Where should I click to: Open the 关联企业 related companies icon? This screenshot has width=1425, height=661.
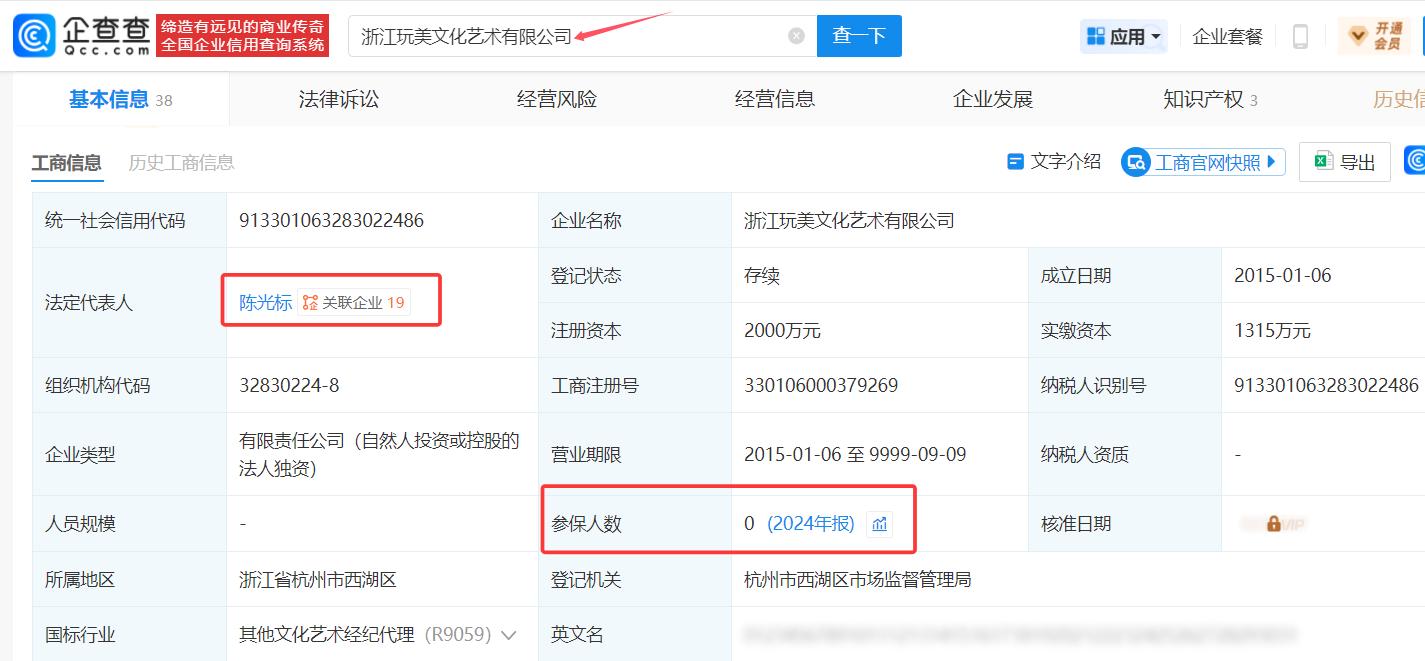tap(309, 301)
